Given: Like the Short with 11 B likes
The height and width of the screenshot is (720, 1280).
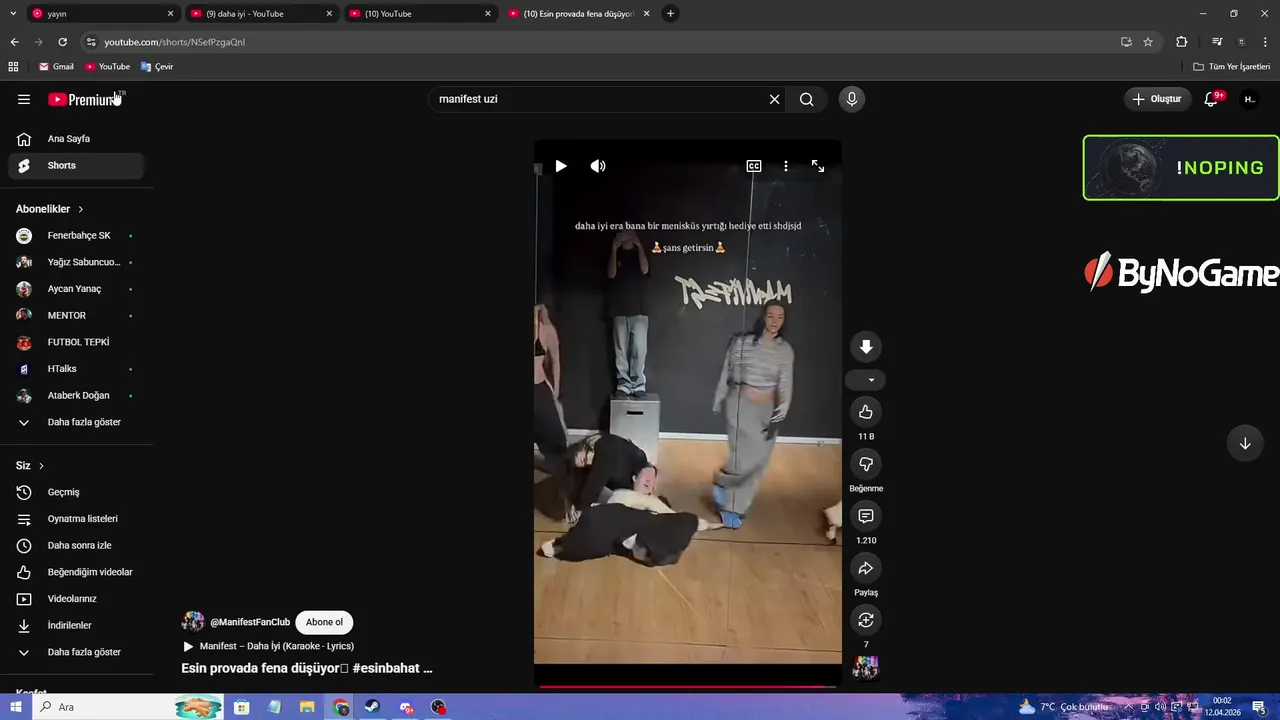Looking at the screenshot, I should tap(866, 412).
